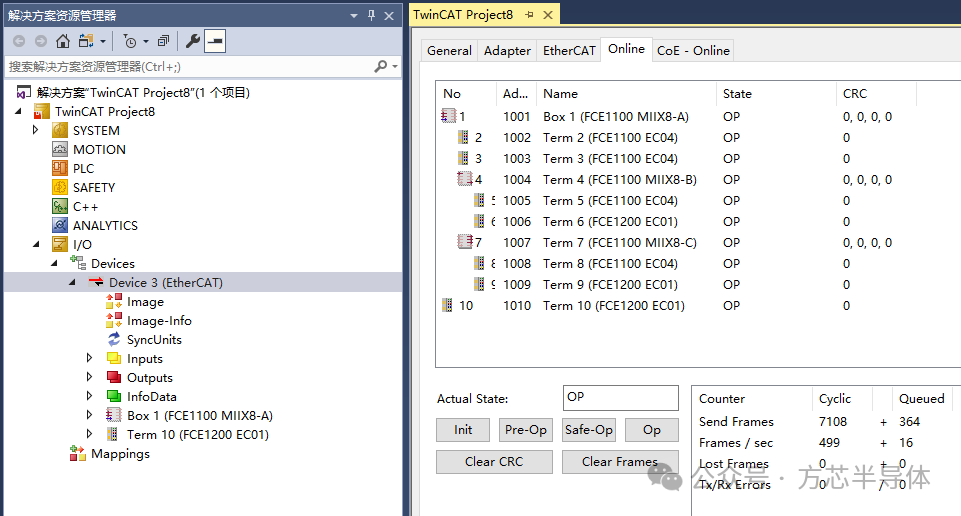Toggle auto-hide pin of Solution Explorer panel
Screen dimensions: 961x516
(371, 15)
